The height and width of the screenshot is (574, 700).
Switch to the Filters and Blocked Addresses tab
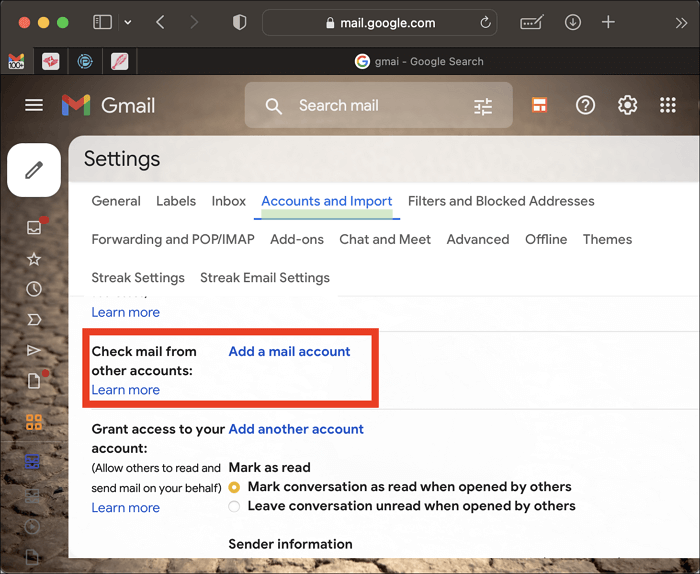coord(501,201)
